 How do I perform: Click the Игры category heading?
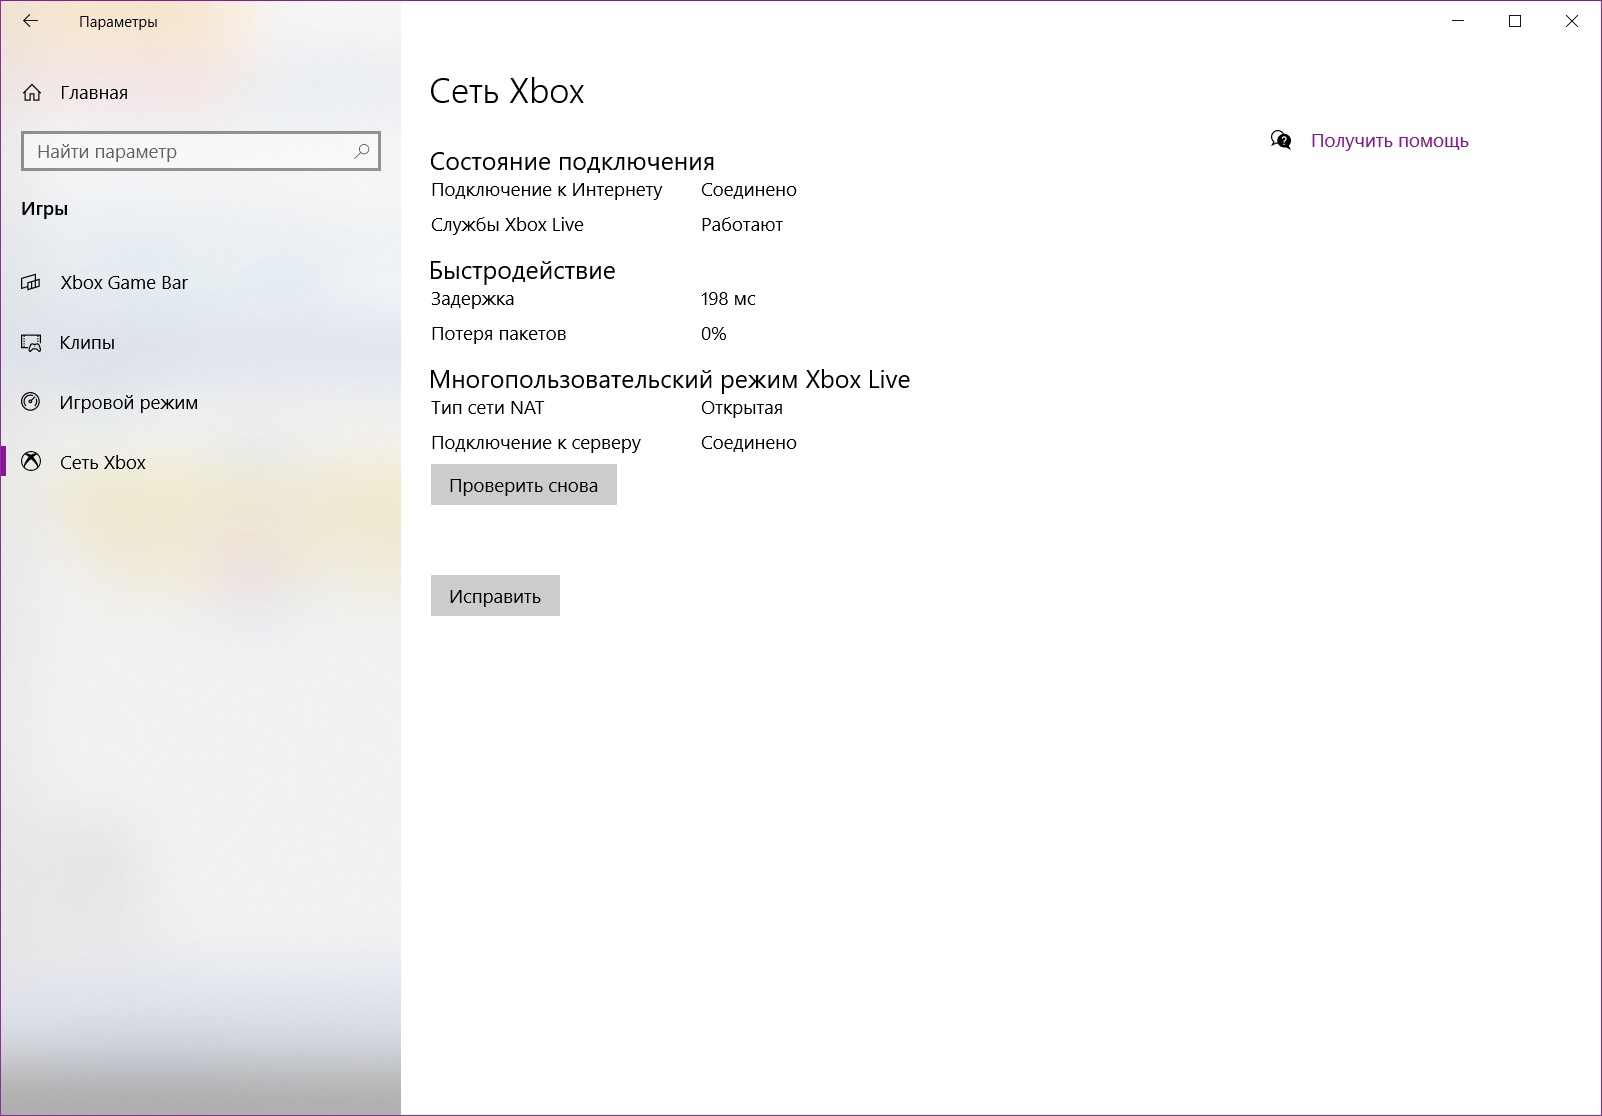pyautogui.click(x=45, y=209)
